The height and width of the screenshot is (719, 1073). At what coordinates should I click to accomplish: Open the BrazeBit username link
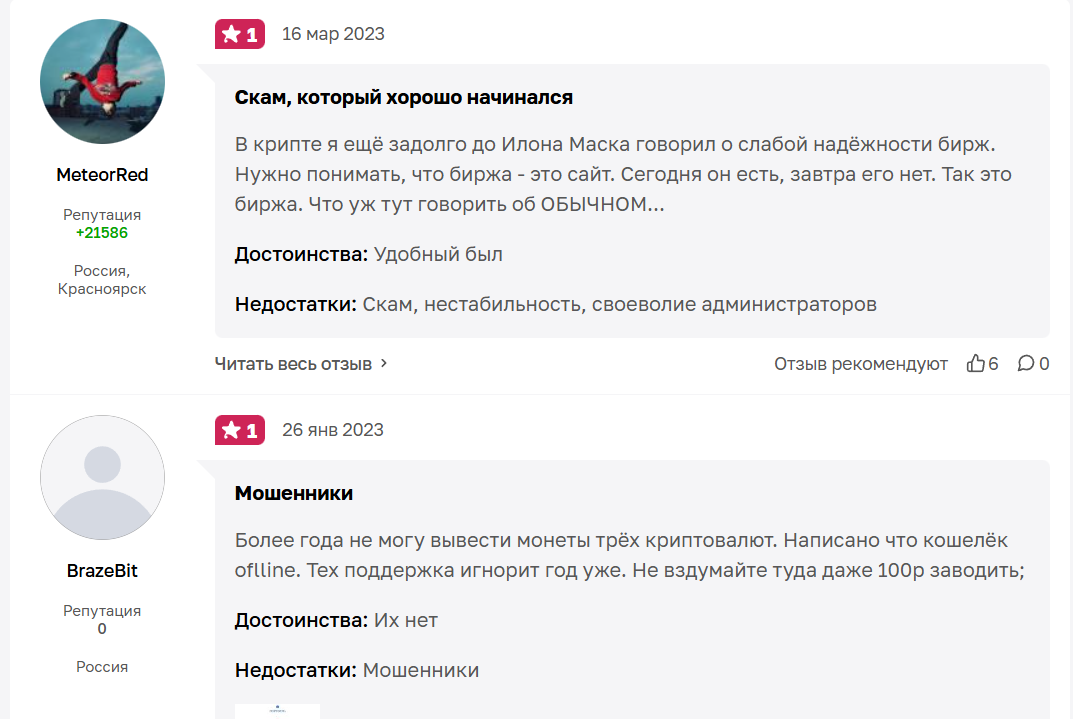tap(102, 571)
